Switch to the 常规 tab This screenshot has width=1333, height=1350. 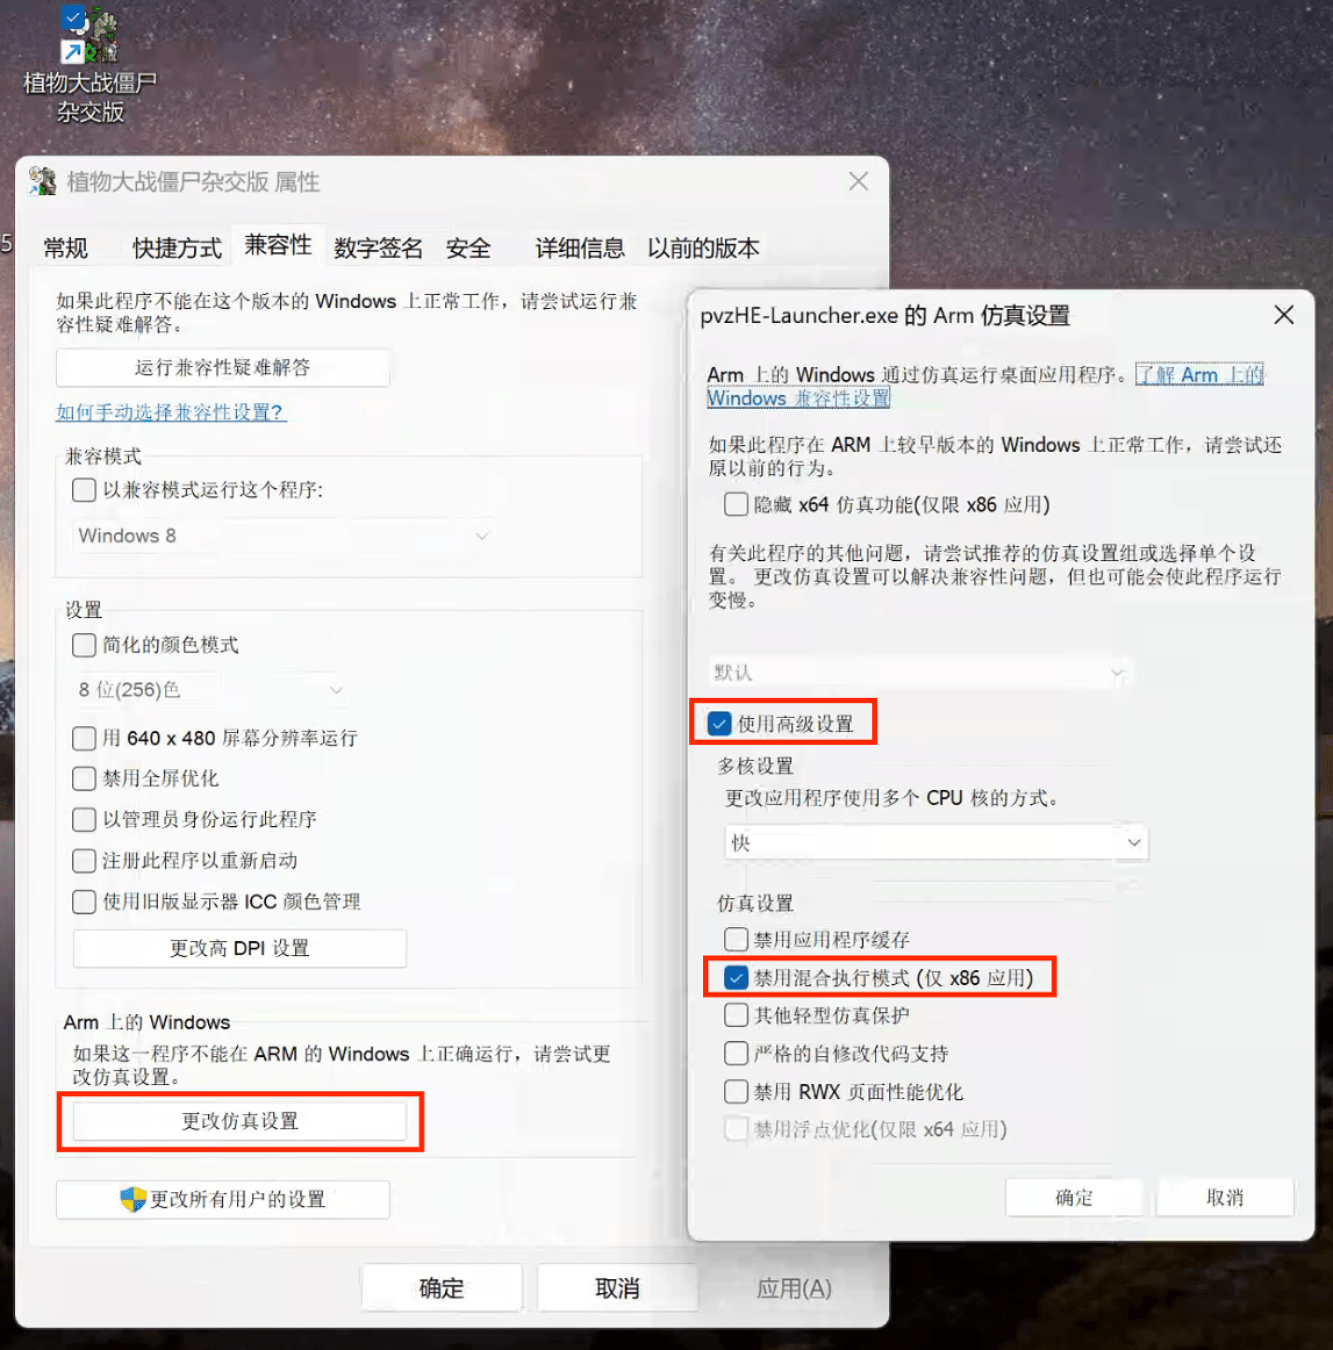coord(66,248)
